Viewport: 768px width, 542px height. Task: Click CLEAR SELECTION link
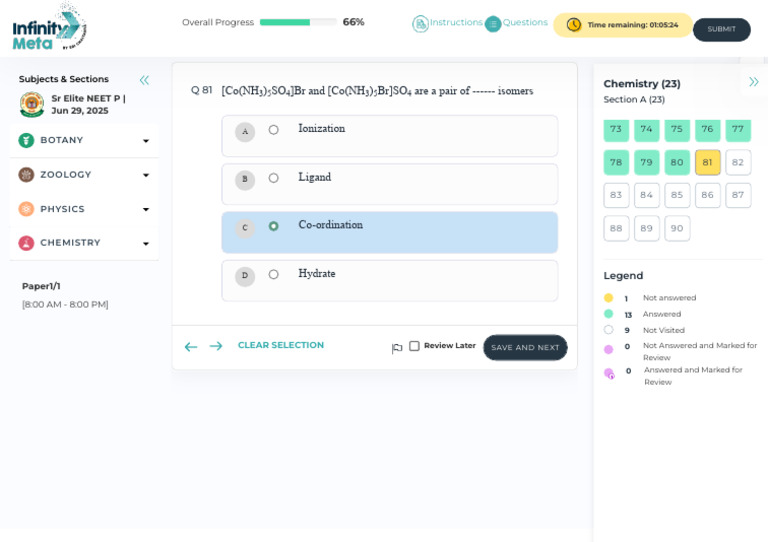click(281, 345)
